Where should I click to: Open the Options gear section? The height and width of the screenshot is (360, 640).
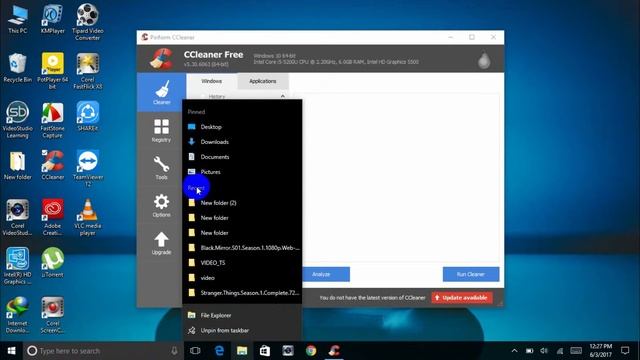pos(161,205)
